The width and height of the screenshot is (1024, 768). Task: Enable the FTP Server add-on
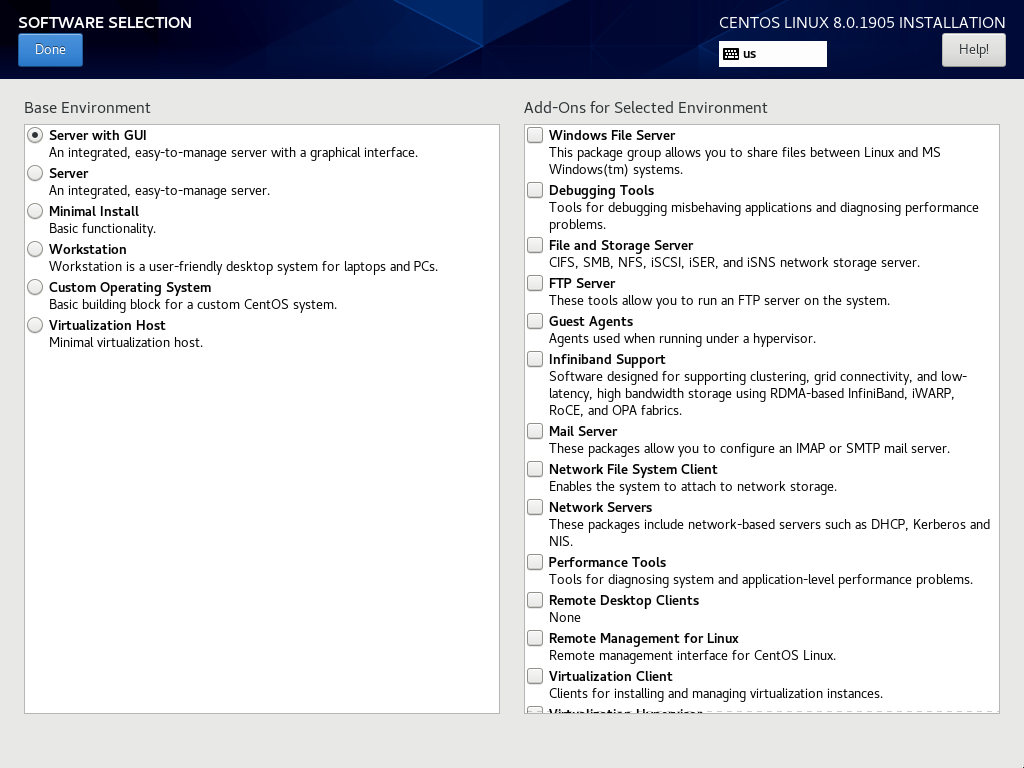click(536, 283)
